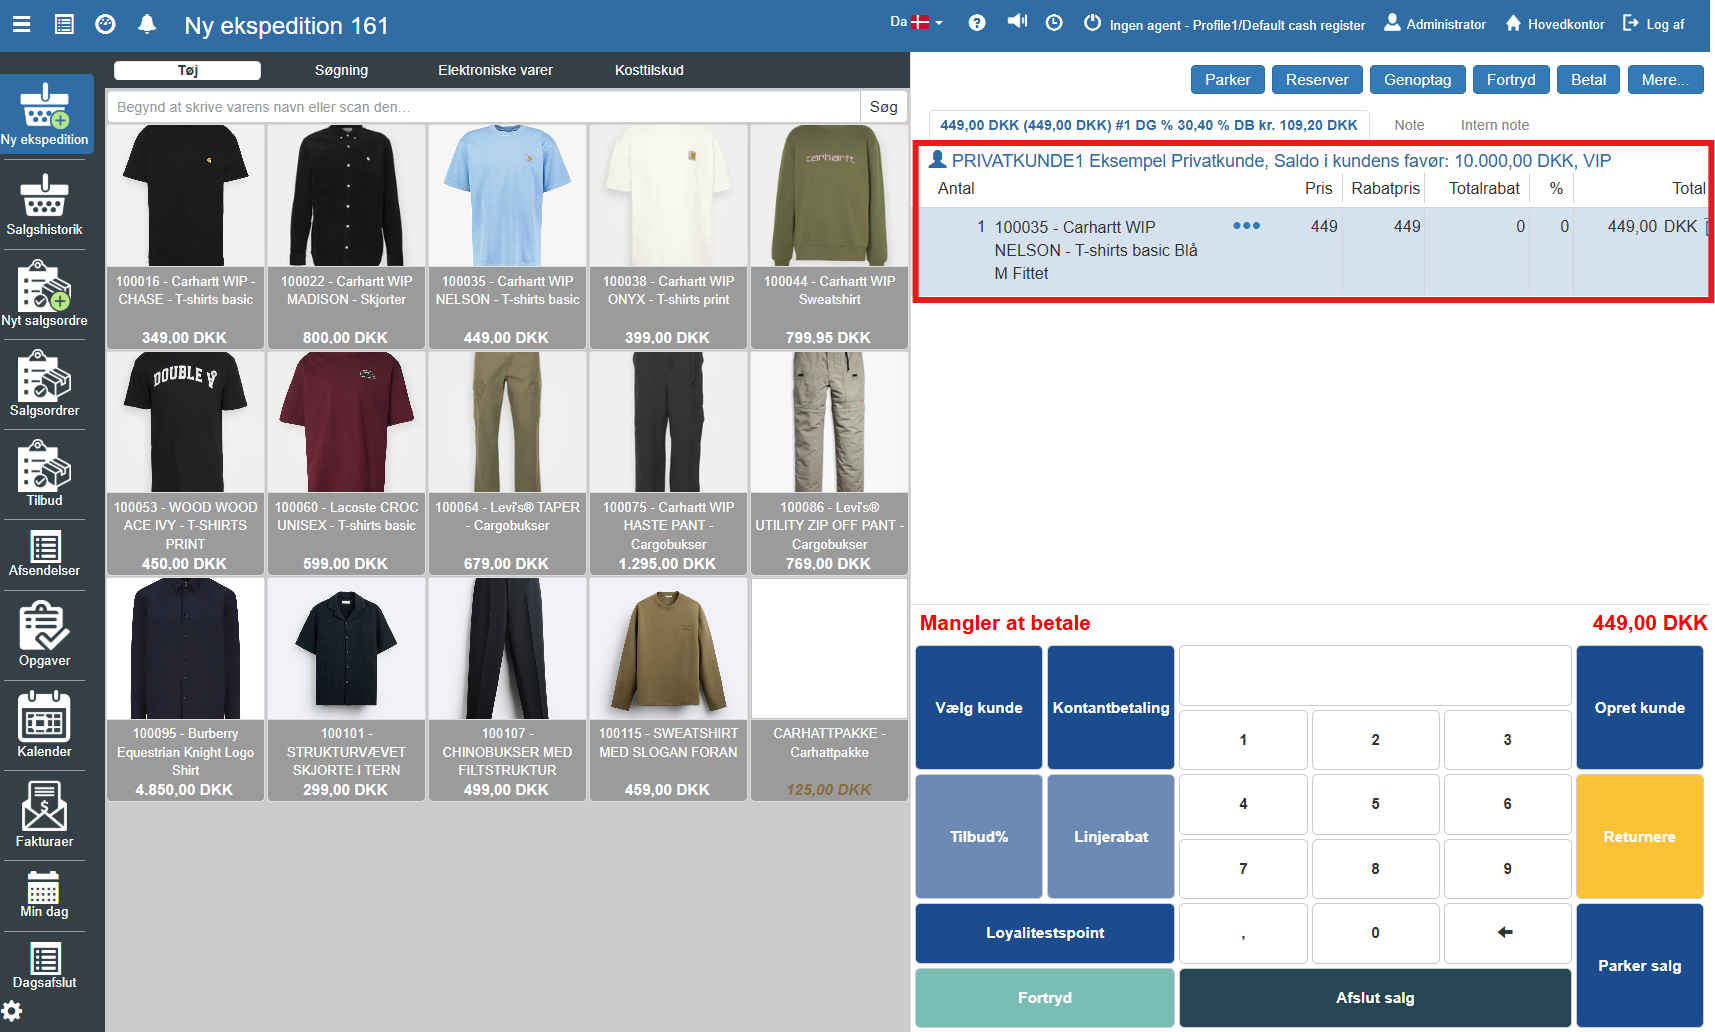Click the backspace arrow on the keypad

1506,933
